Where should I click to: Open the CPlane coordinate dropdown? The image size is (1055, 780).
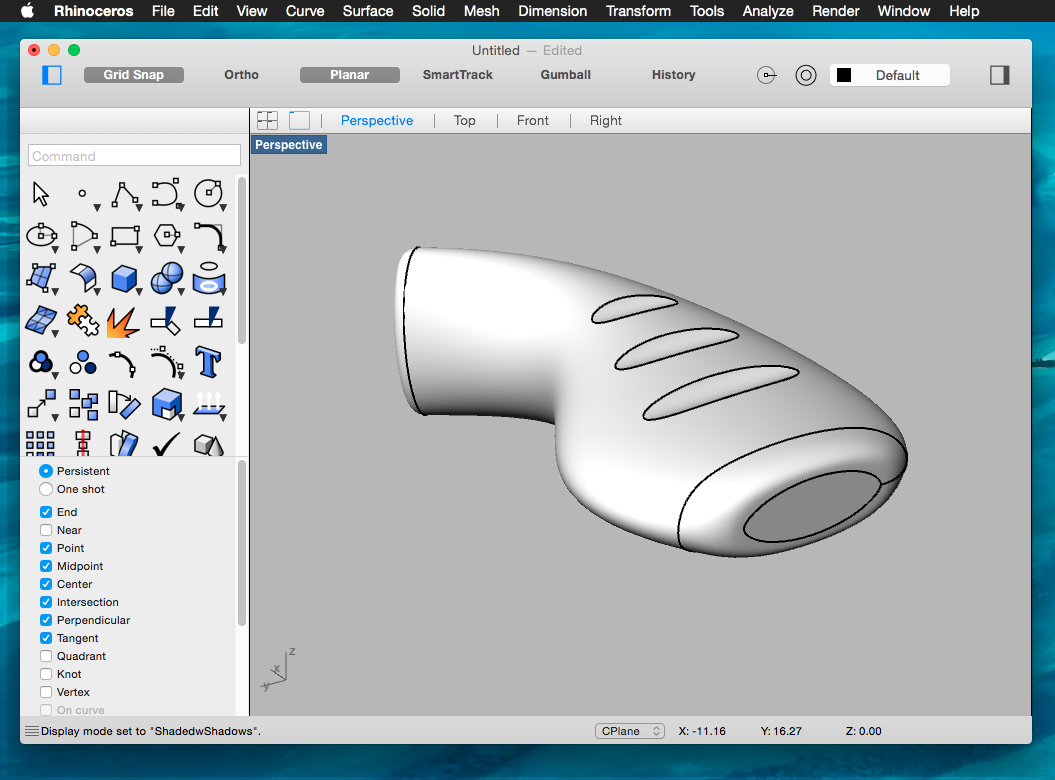[x=630, y=731]
